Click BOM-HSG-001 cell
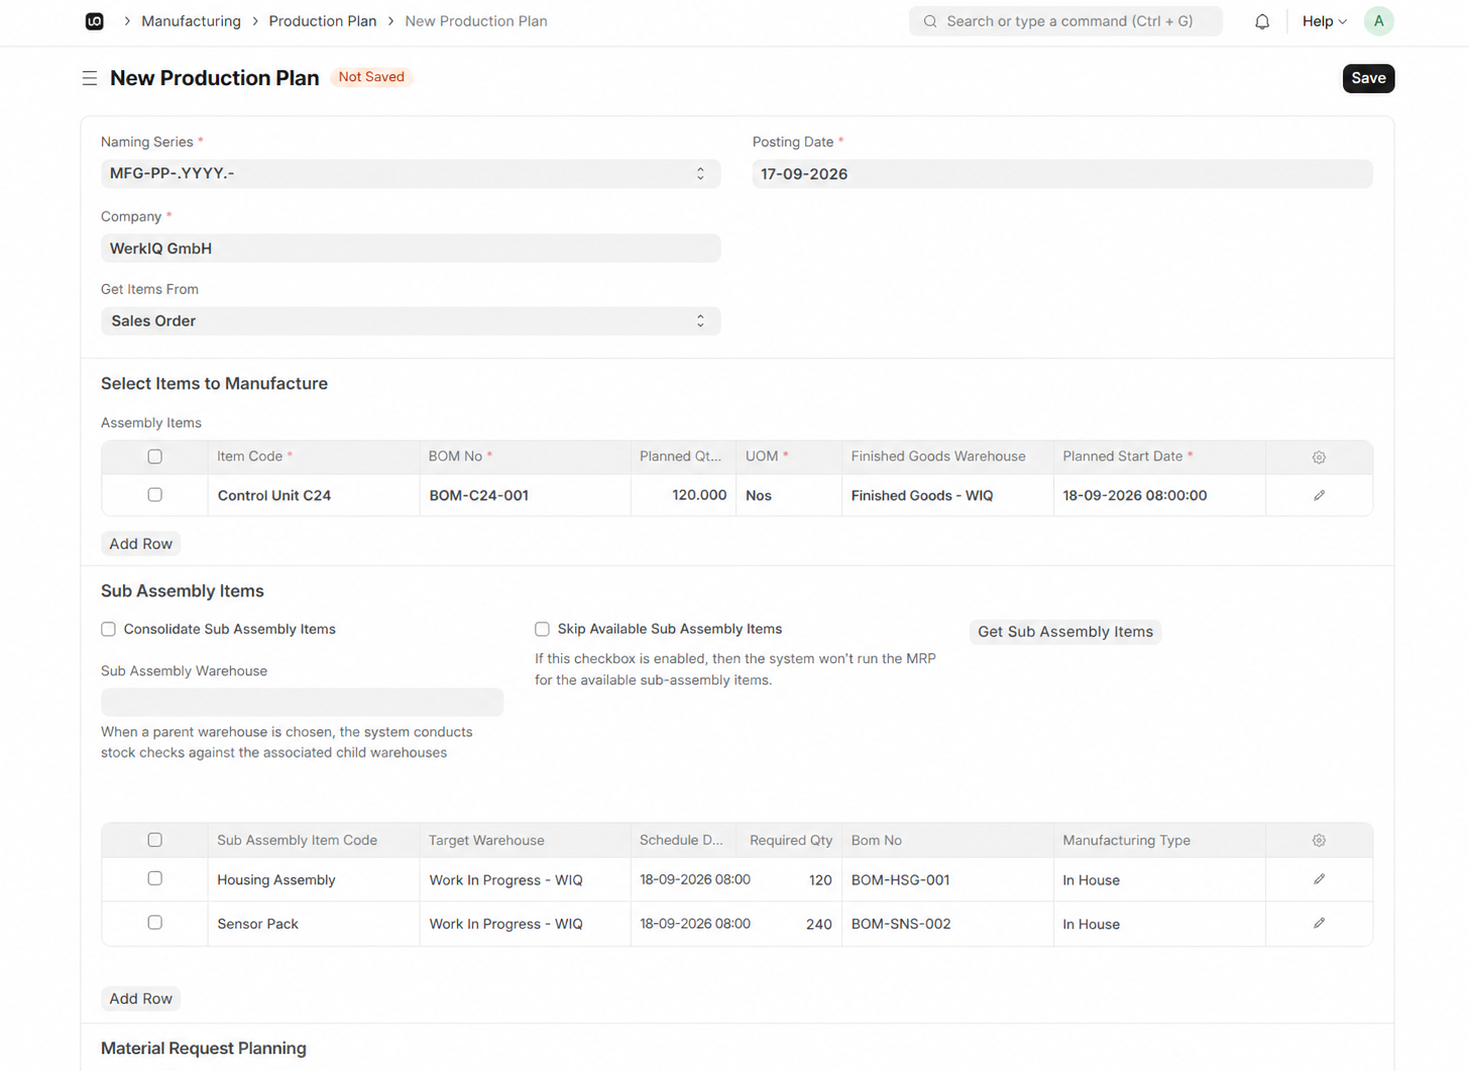The width and height of the screenshot is (1469, 1071). click(948, 880)
